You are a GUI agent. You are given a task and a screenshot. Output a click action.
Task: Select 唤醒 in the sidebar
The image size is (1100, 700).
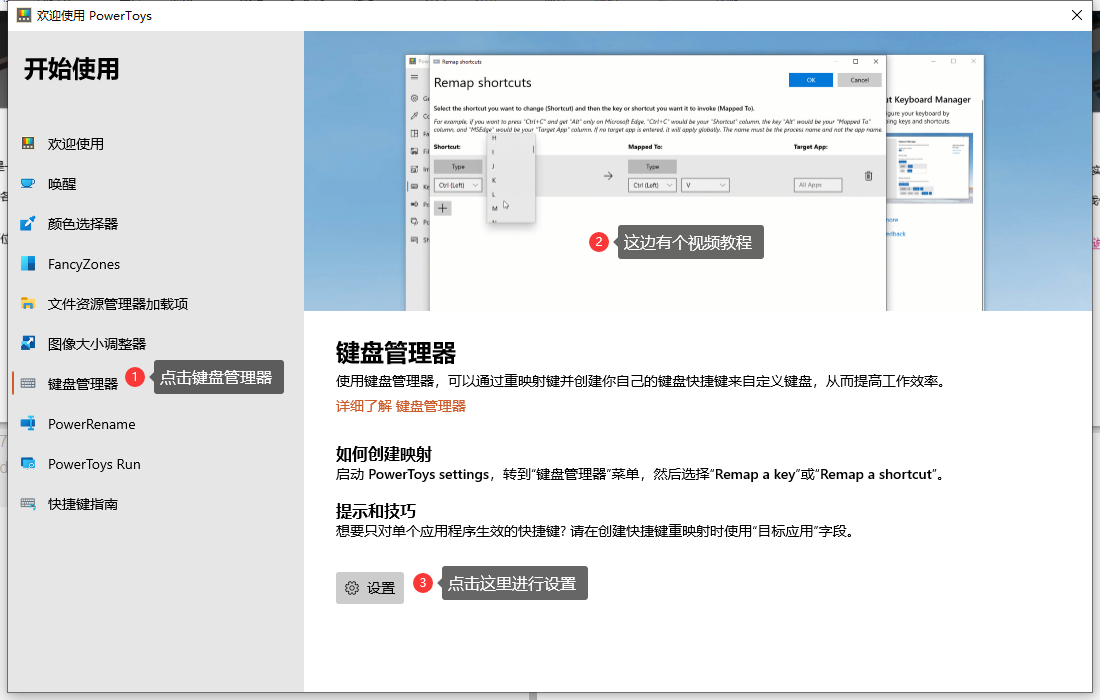62,184
